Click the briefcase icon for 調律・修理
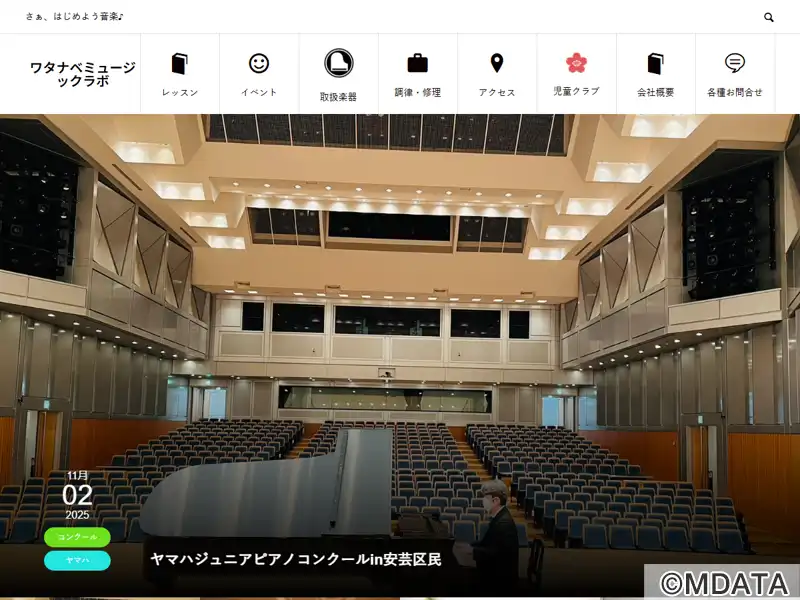Screen dimensions: 800x600 pyautogui.click(x=417, y=64)
